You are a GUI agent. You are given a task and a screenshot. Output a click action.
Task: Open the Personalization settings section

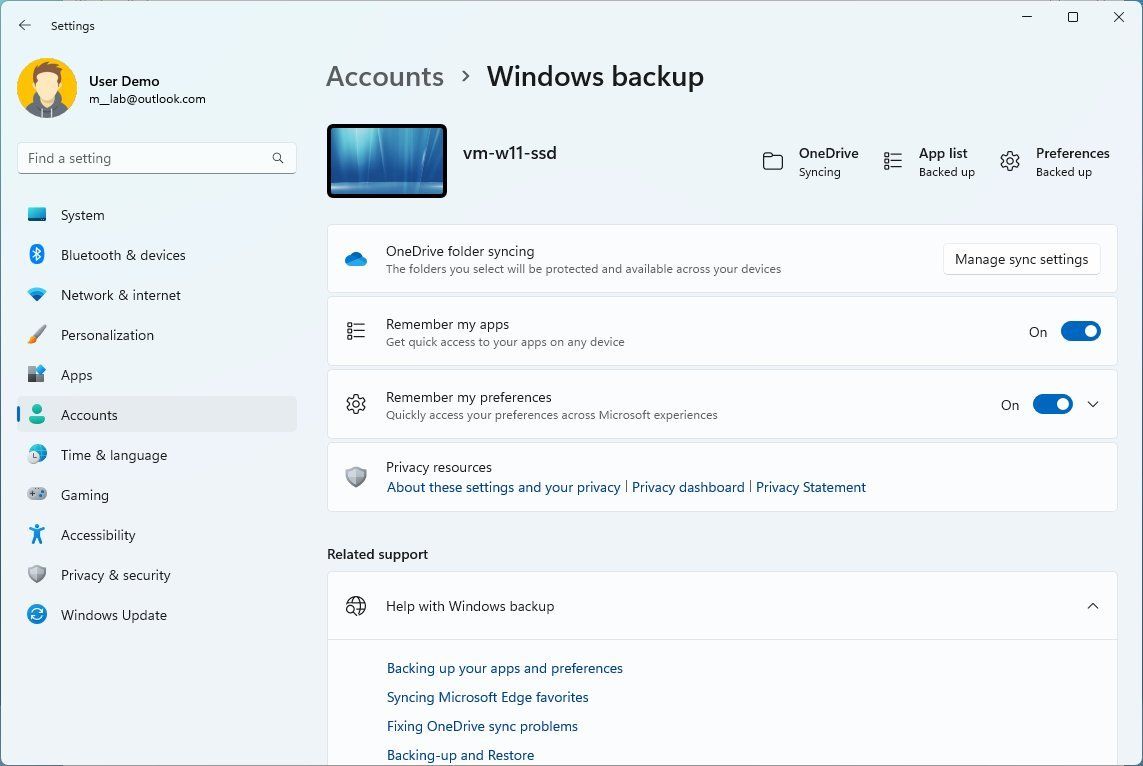tap(107, 335)
